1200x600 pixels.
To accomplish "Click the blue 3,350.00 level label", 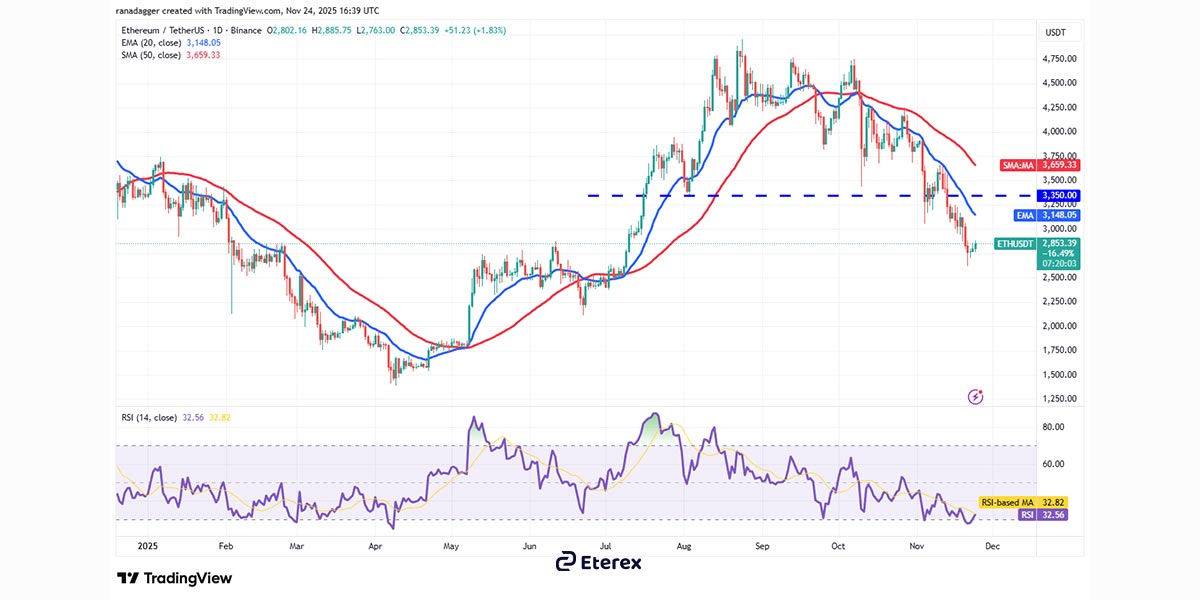I will point(1043,196).
